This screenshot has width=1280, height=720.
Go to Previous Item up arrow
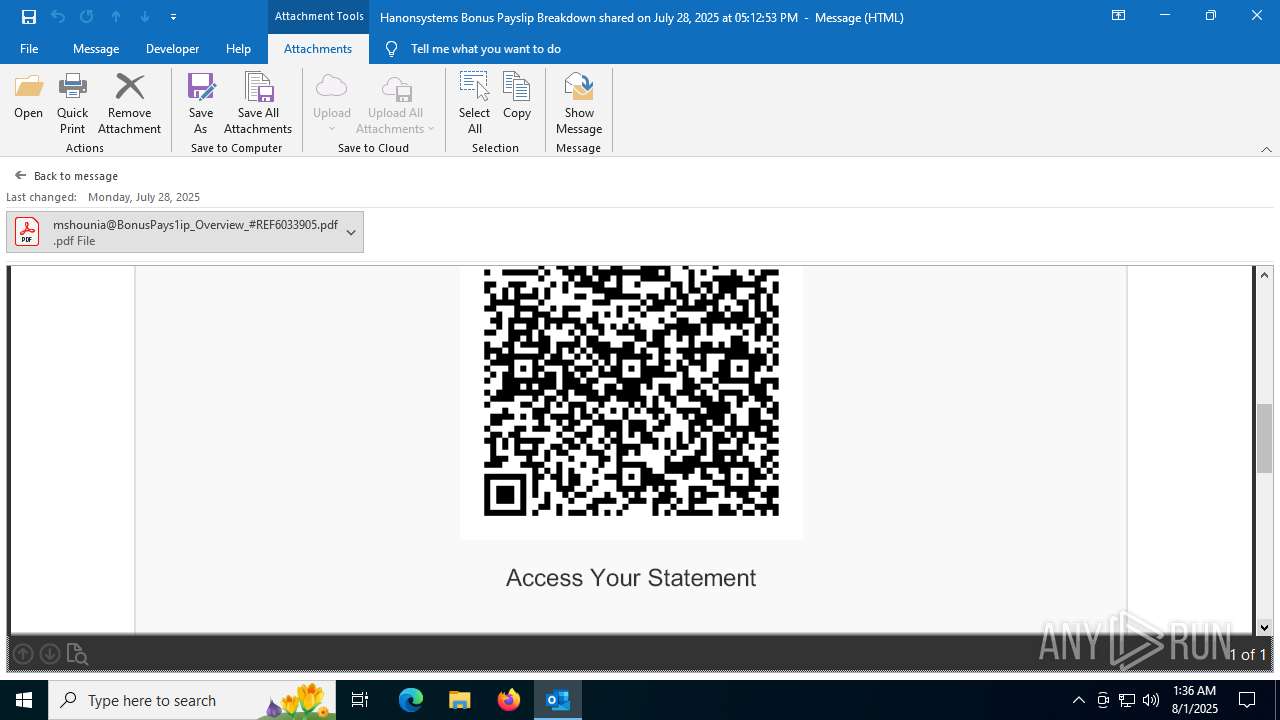tap(116, 17)
